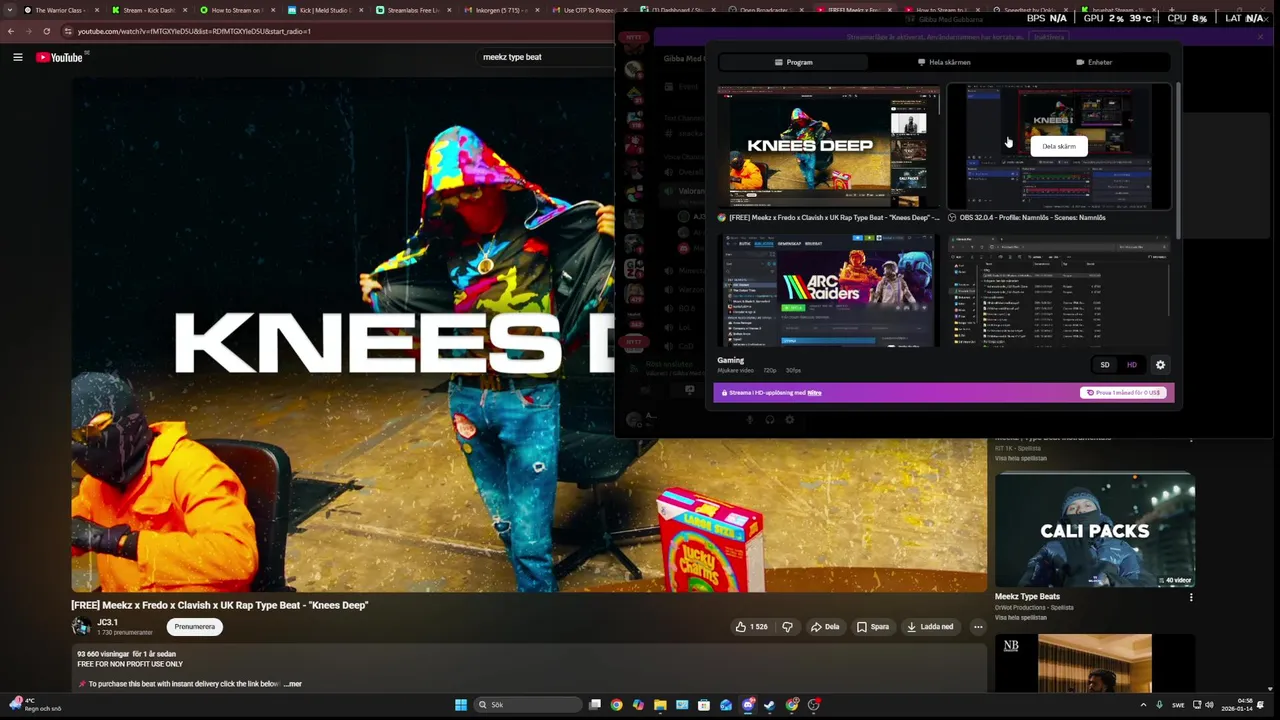Screen dimensions: 1280x720
Task: Click the YouTube search field
Action: pos(545,57)
